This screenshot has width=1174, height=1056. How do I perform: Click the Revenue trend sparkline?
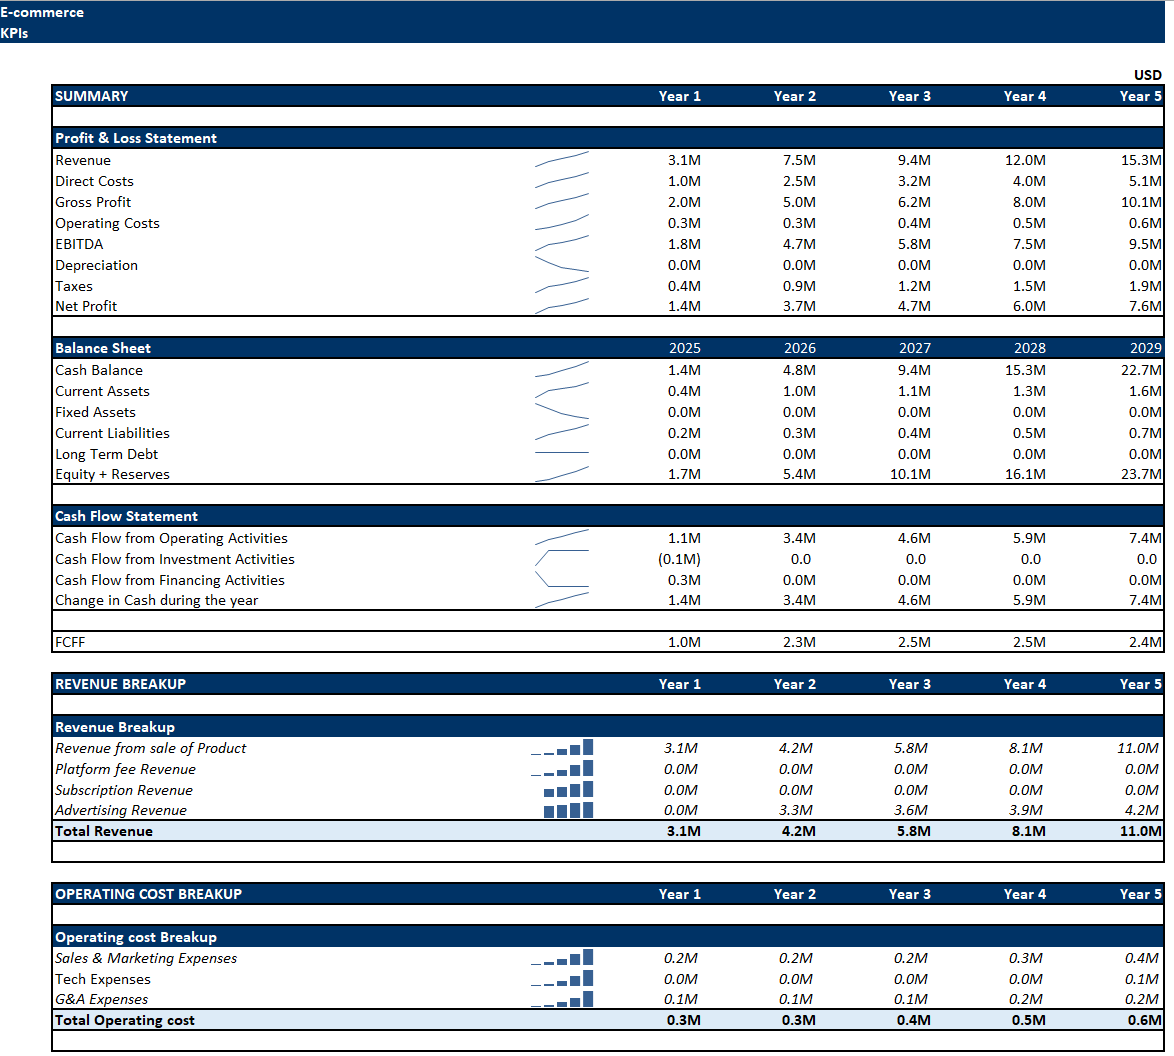coord(562,160)
